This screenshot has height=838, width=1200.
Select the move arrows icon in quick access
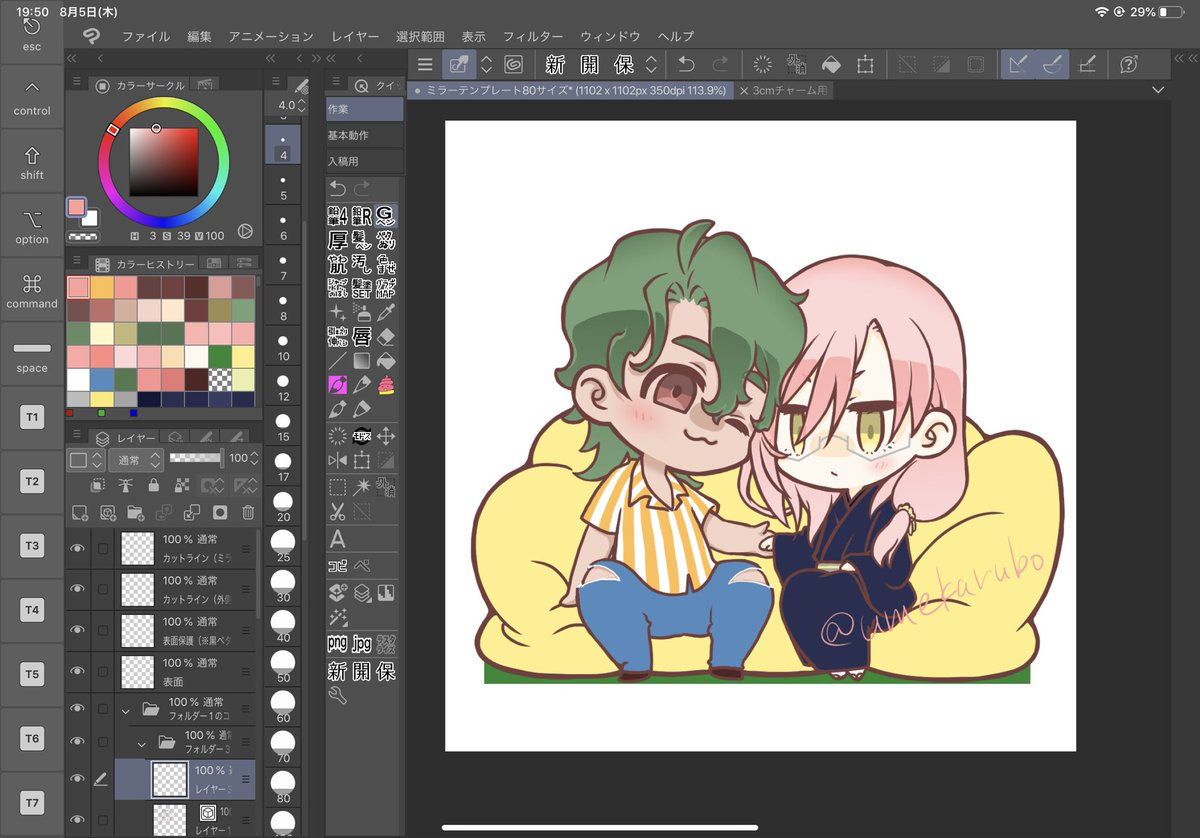[x=386, y=436]
